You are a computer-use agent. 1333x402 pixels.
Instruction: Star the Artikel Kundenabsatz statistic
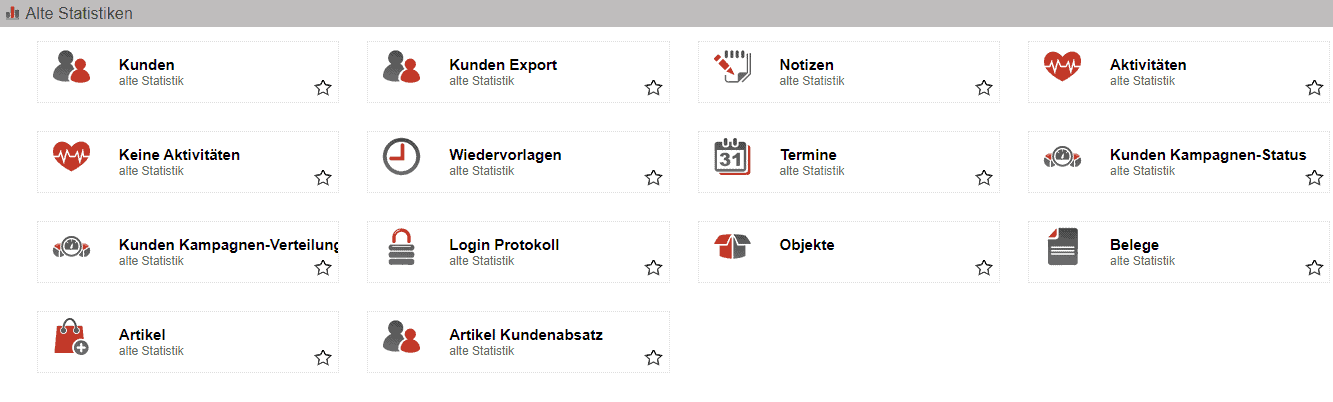(x=653, y=358)
